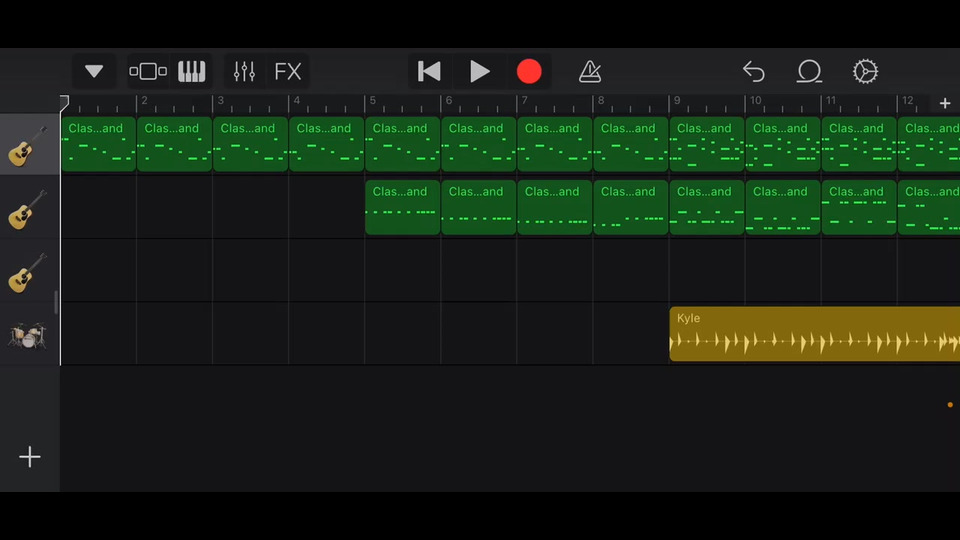Viewport: 960px width, 540px height.
Task: Toggle the FX effects panel
Action: 287,72
